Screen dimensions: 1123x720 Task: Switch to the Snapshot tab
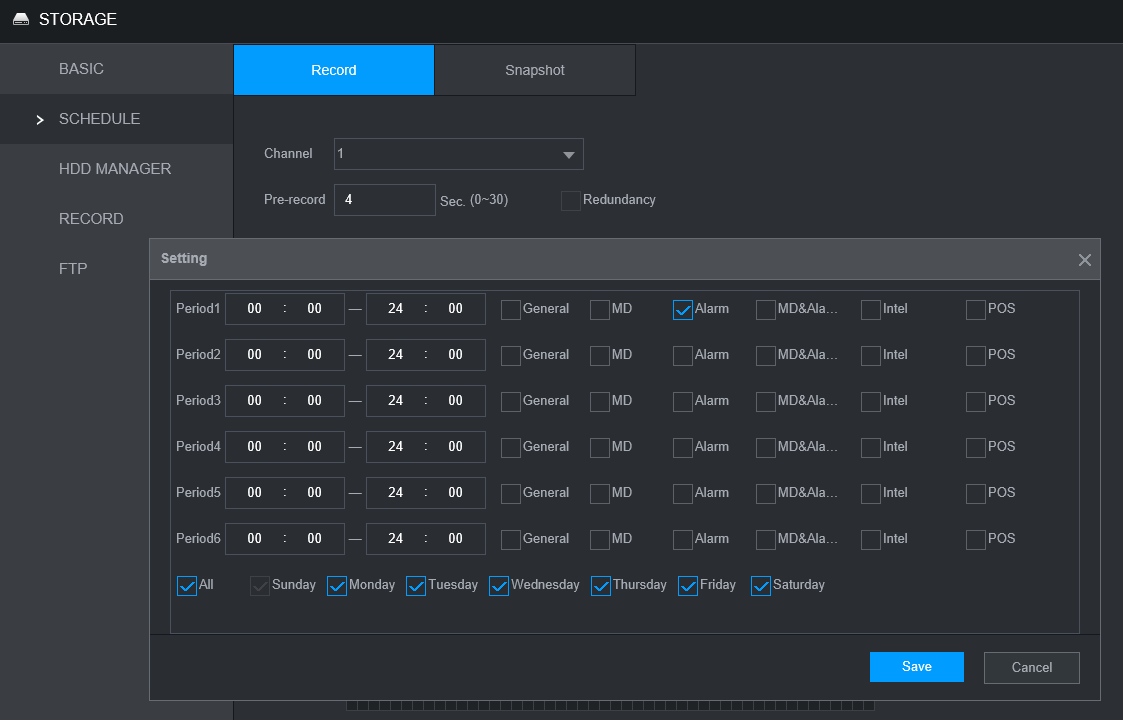pyautogui.click(x=534, y=70)
